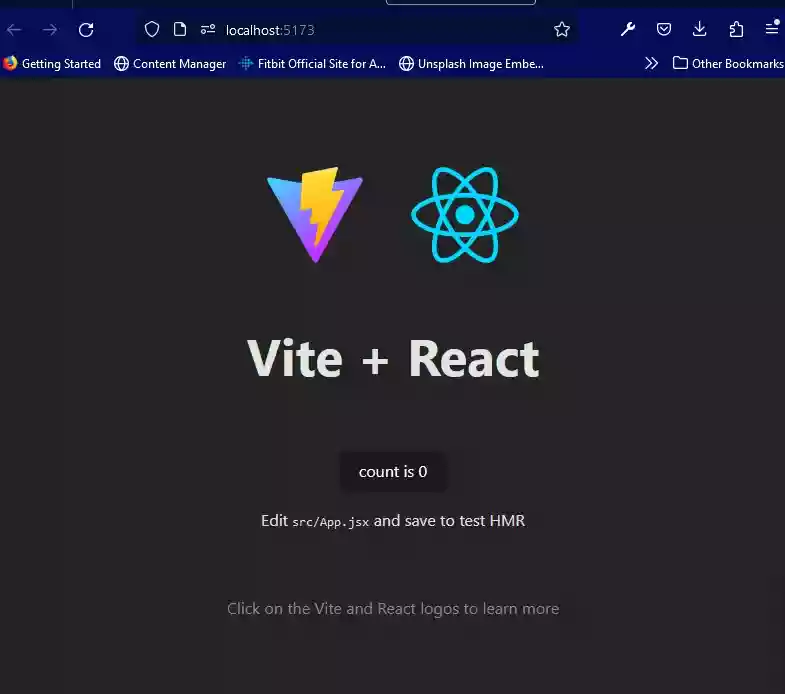Open the Unsplash Image Embed bookmark

pos(471,64)
